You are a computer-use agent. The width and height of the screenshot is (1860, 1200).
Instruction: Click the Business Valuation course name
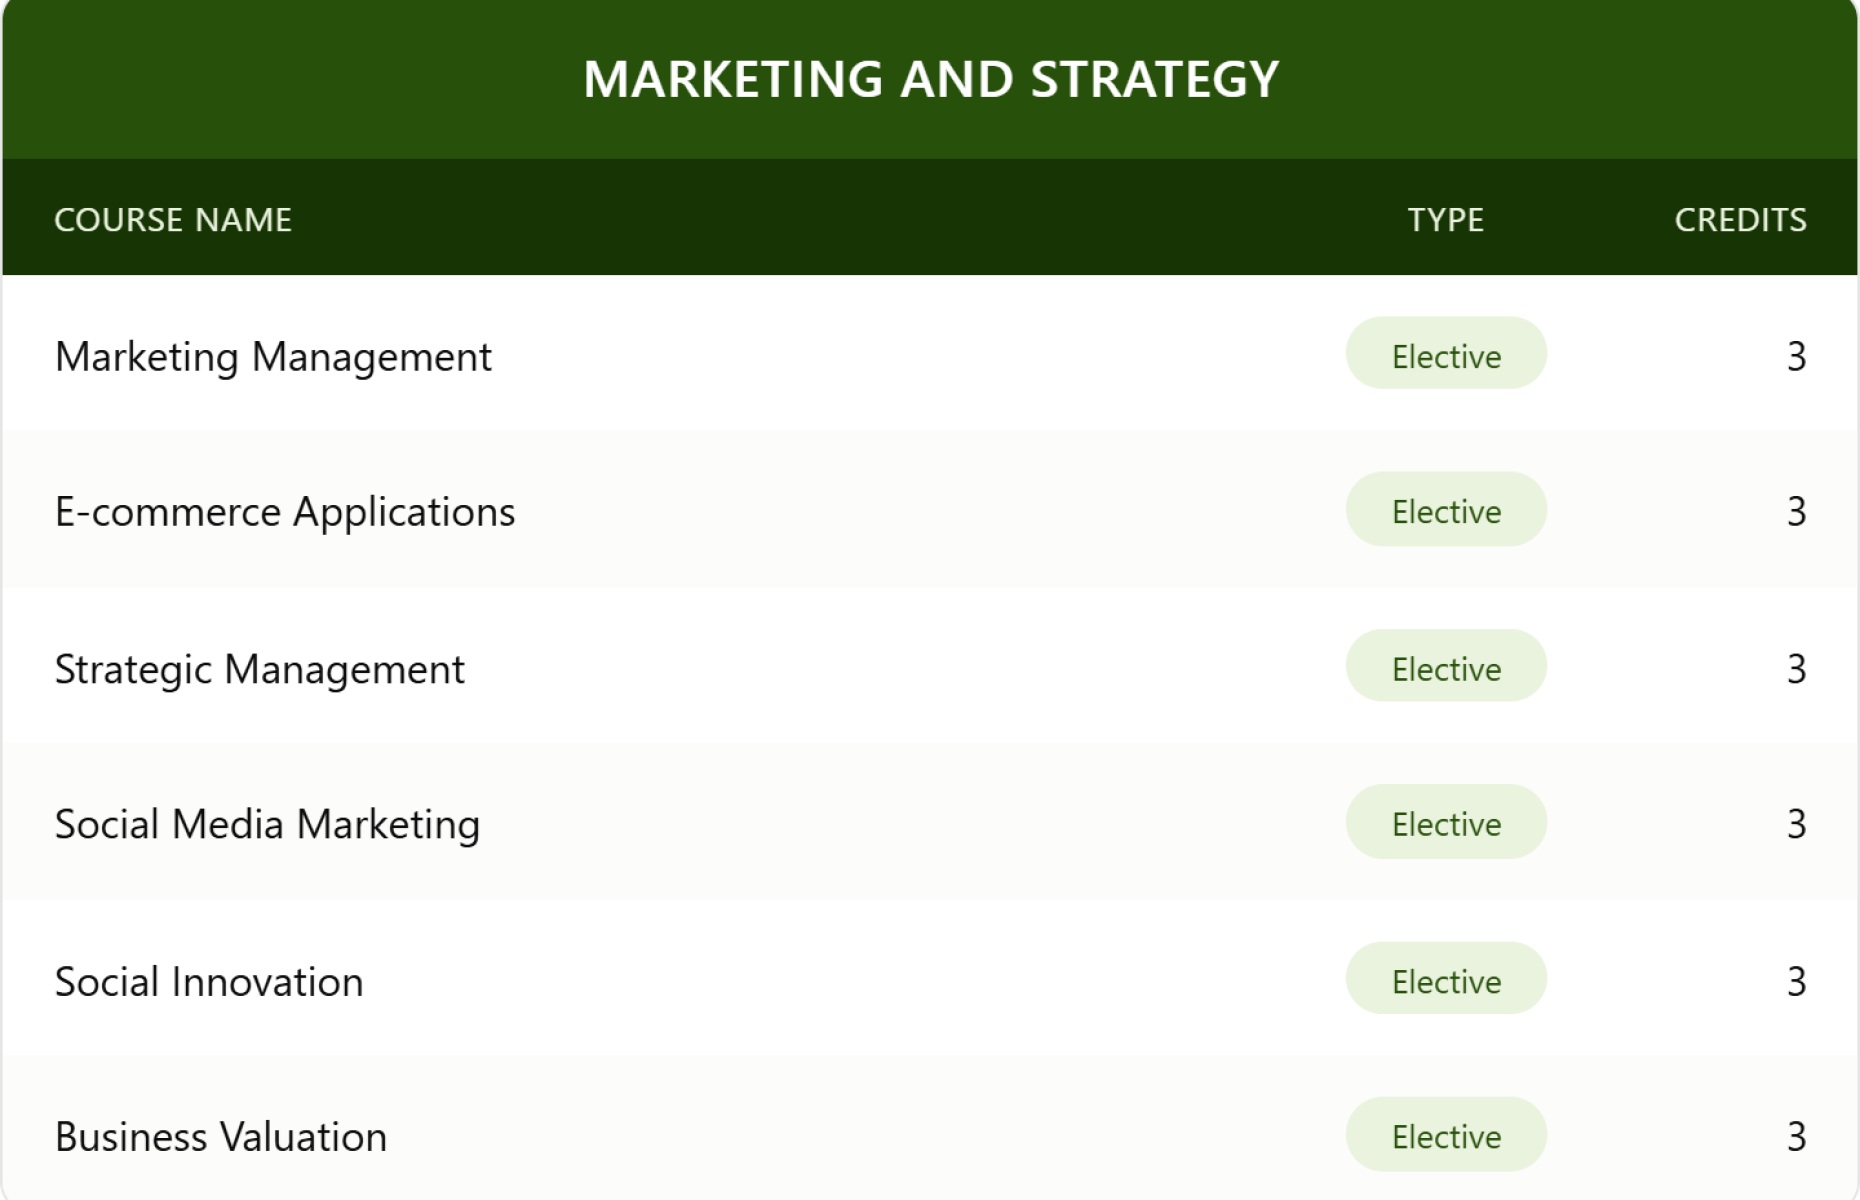pos(221,1136)
